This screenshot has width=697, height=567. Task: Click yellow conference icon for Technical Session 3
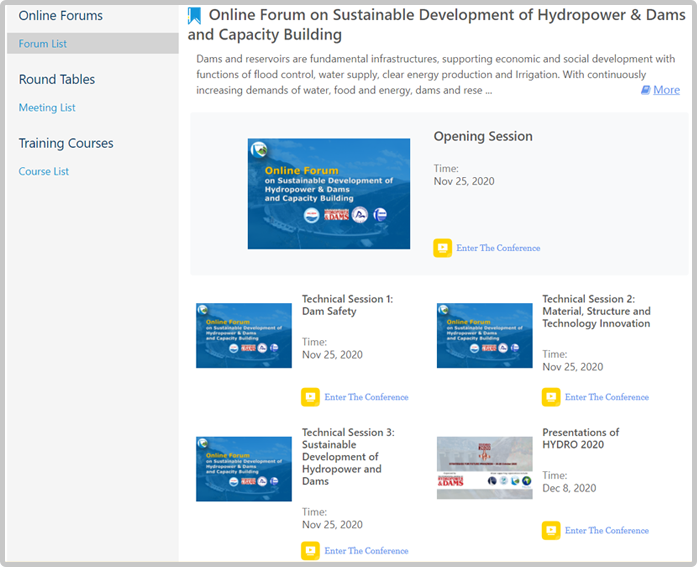310,550
